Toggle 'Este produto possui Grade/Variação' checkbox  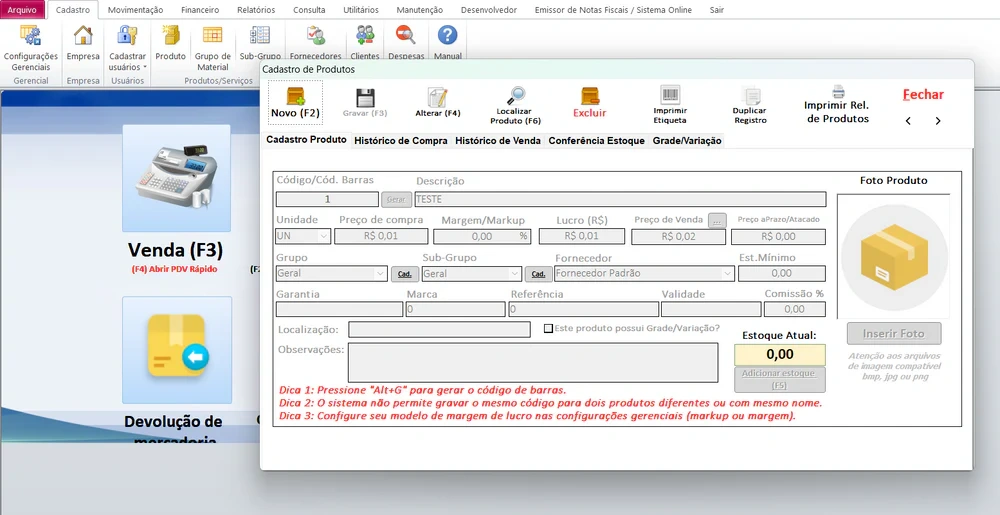click(548, 328)
